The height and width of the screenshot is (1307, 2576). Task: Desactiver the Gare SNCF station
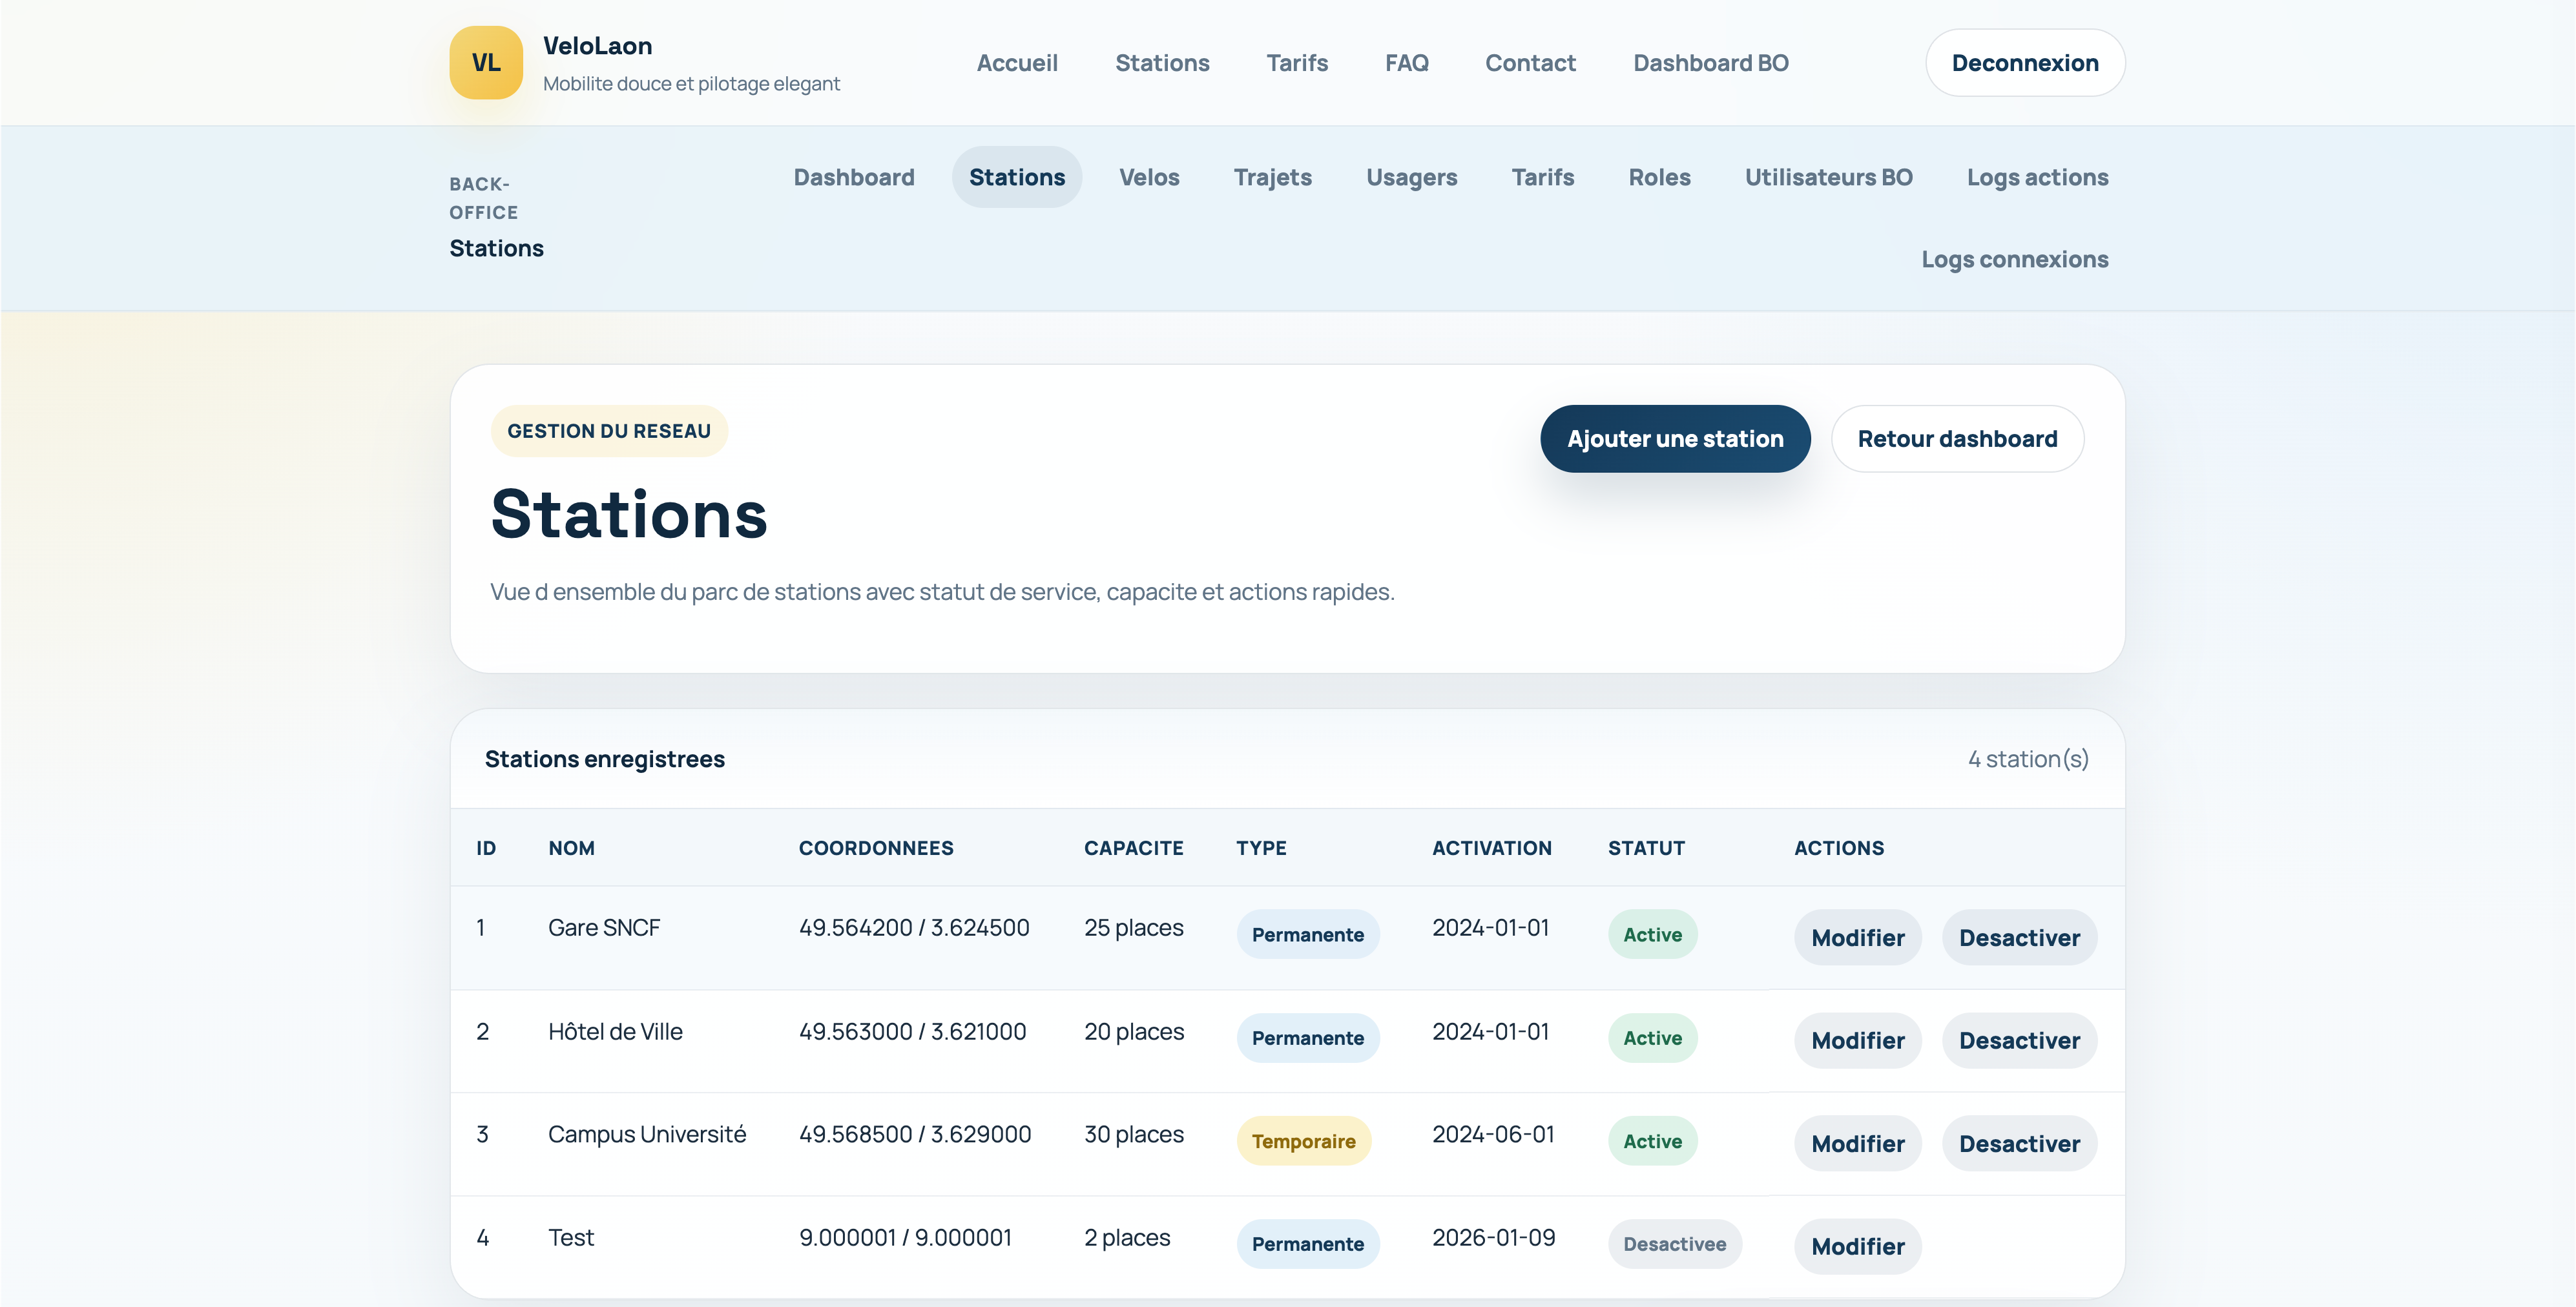coord(2019,937)
